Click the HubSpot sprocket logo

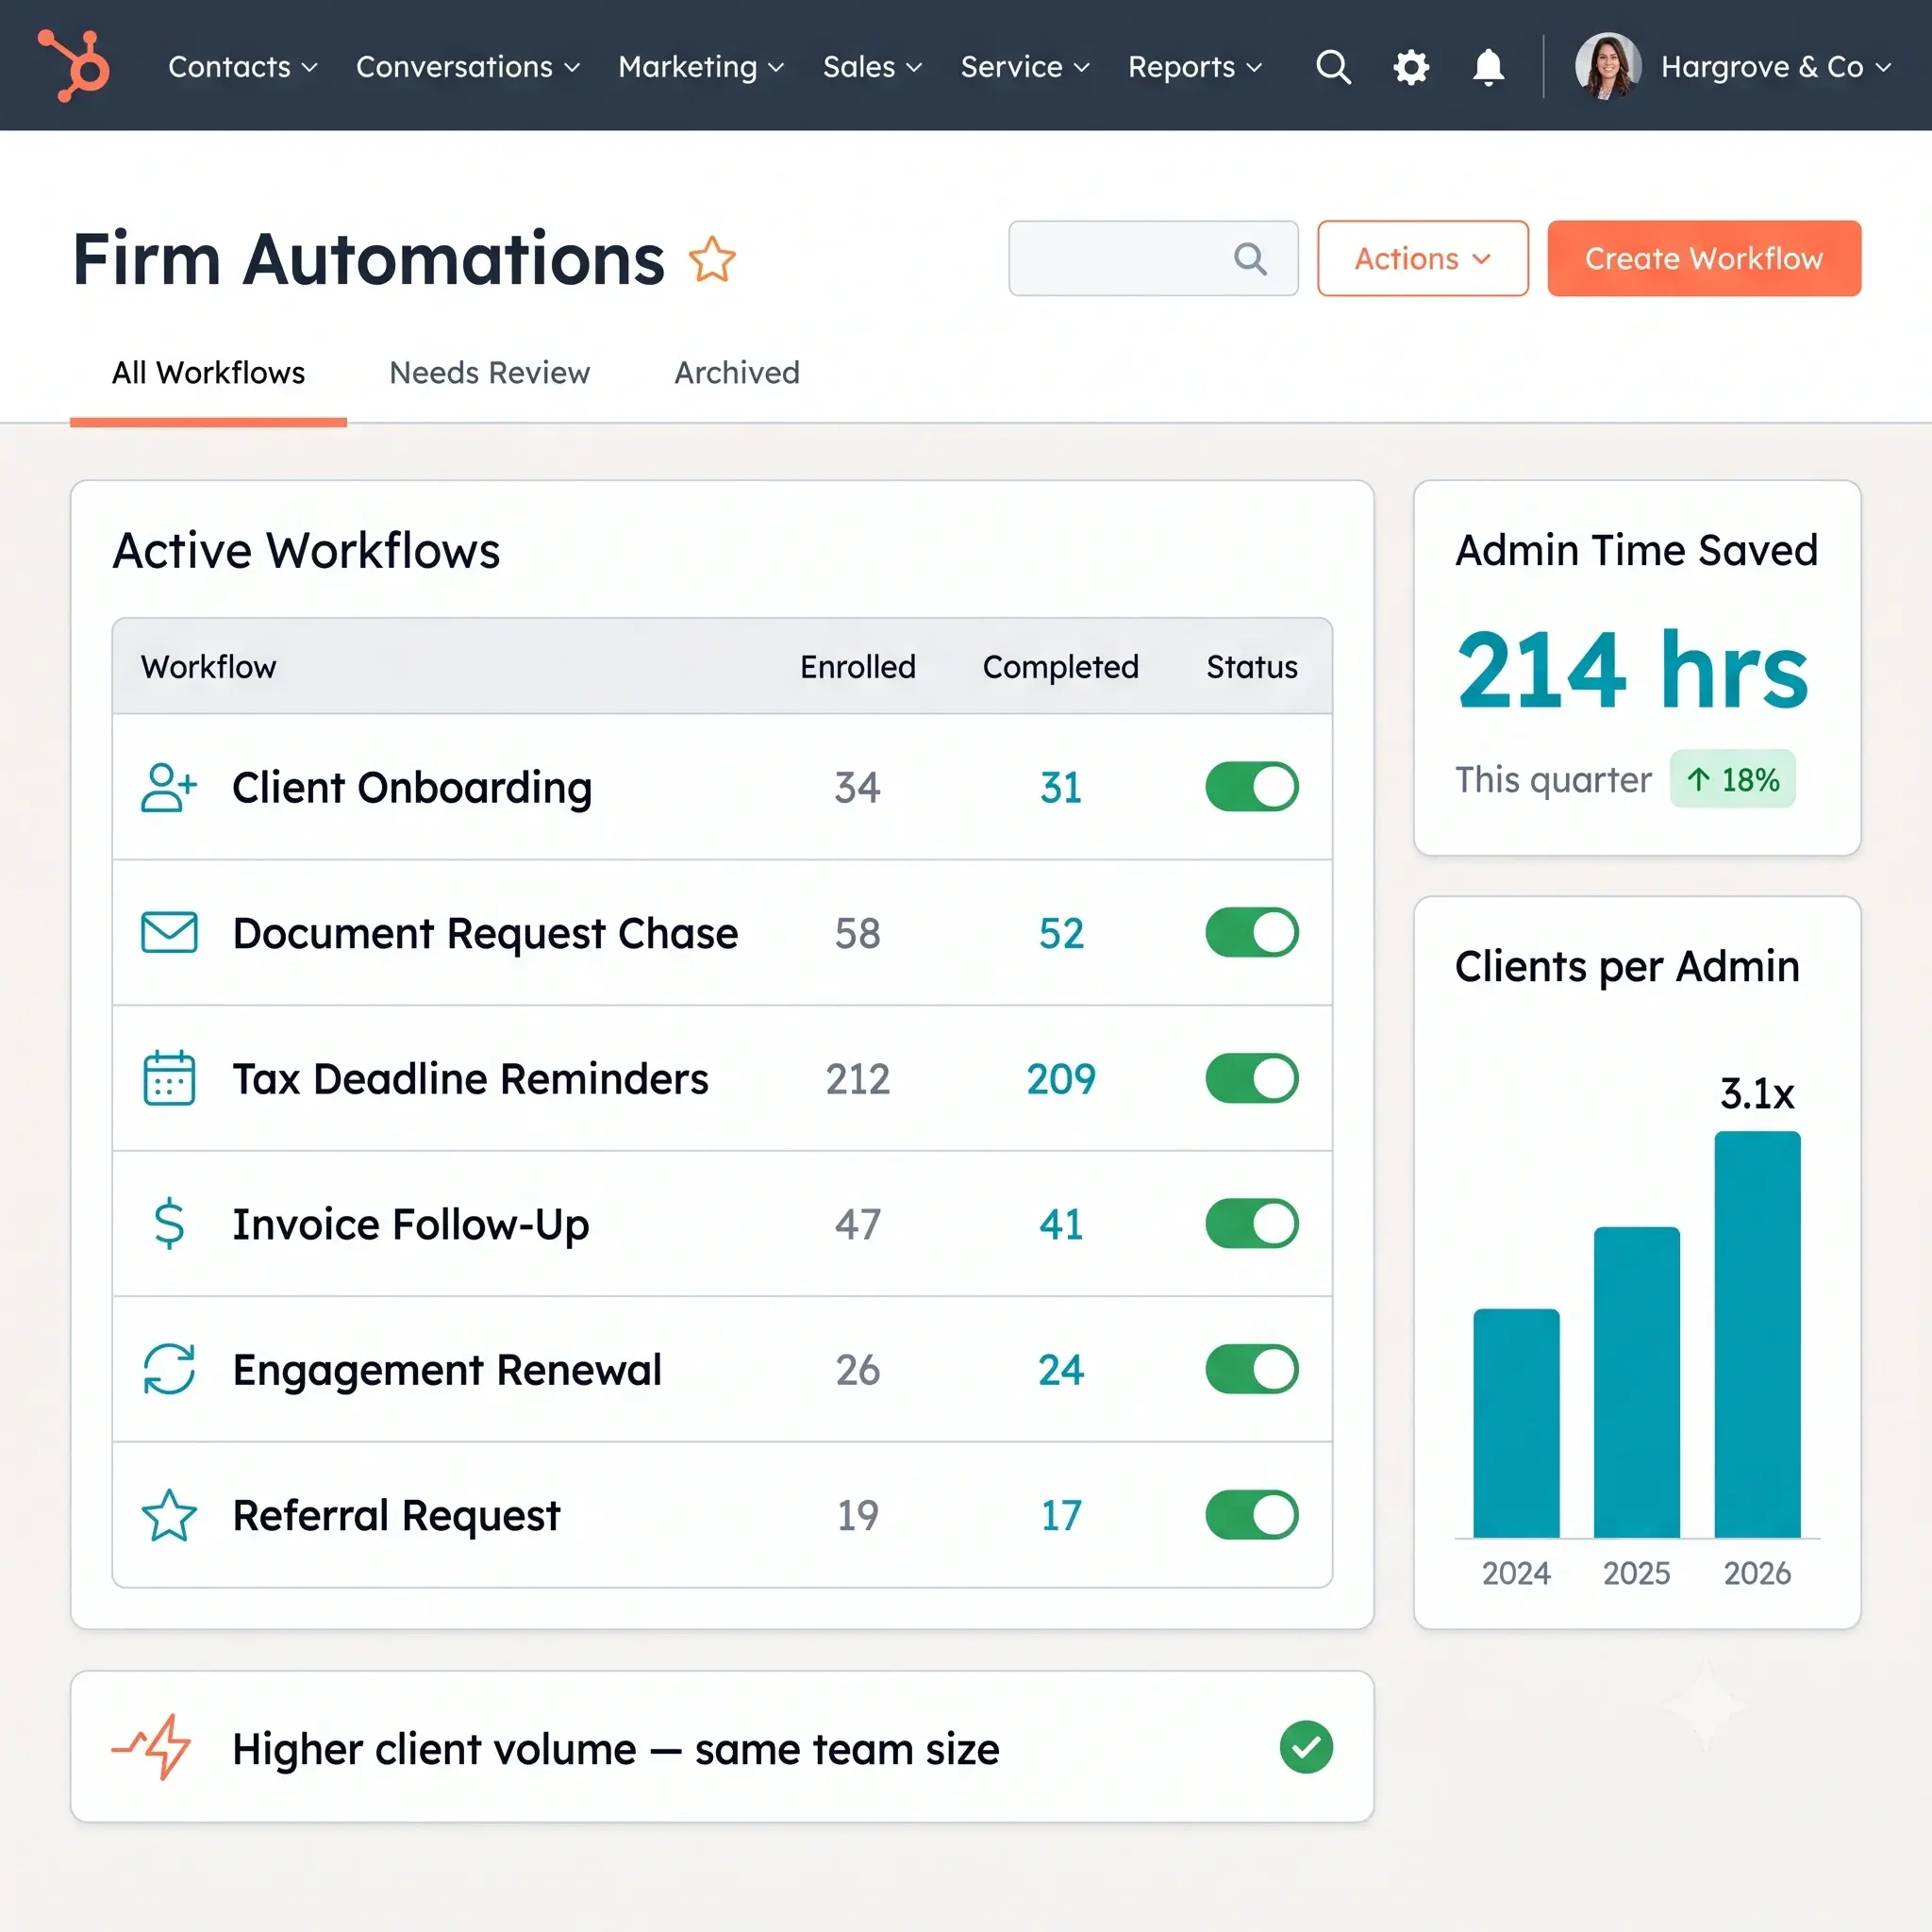[74, 66]
